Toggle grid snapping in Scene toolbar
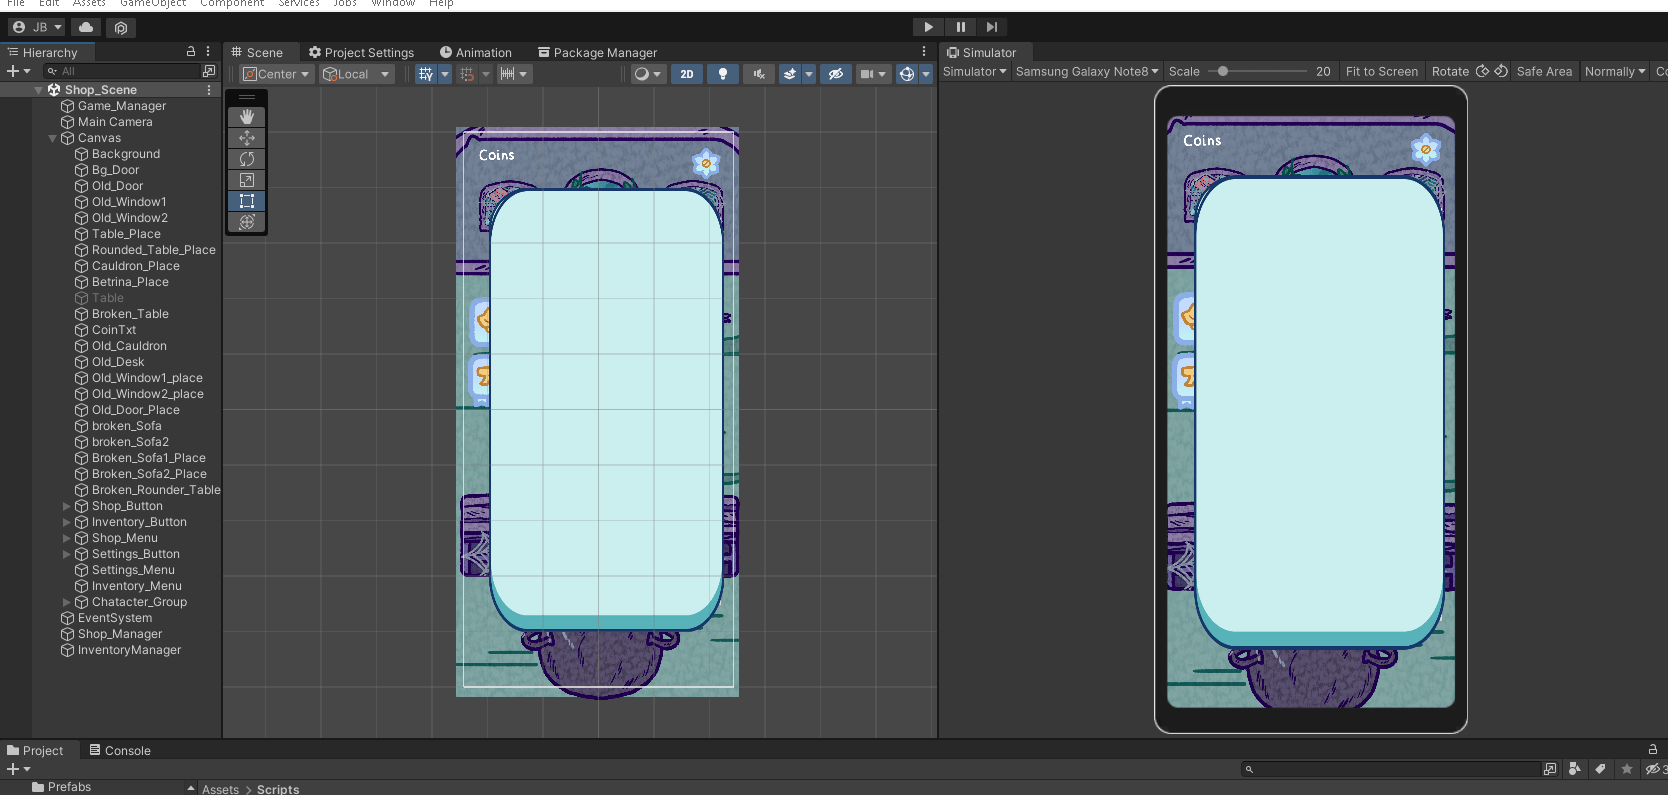 (467, 74)
